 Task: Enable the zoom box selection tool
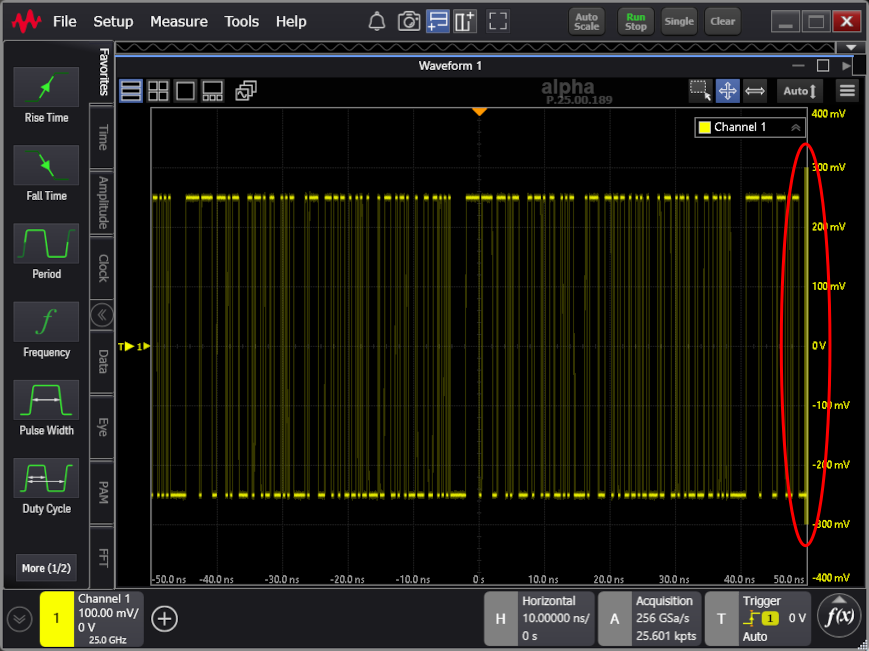[701, 91]
